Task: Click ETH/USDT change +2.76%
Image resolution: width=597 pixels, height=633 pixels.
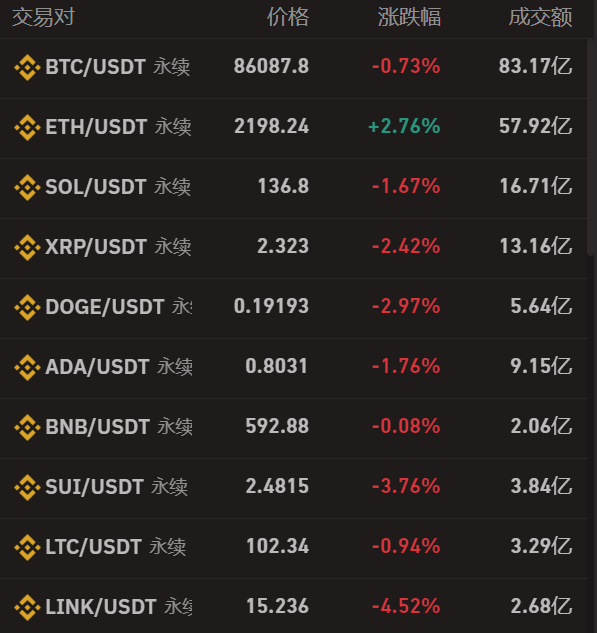Action: click(x=404, y=126)
